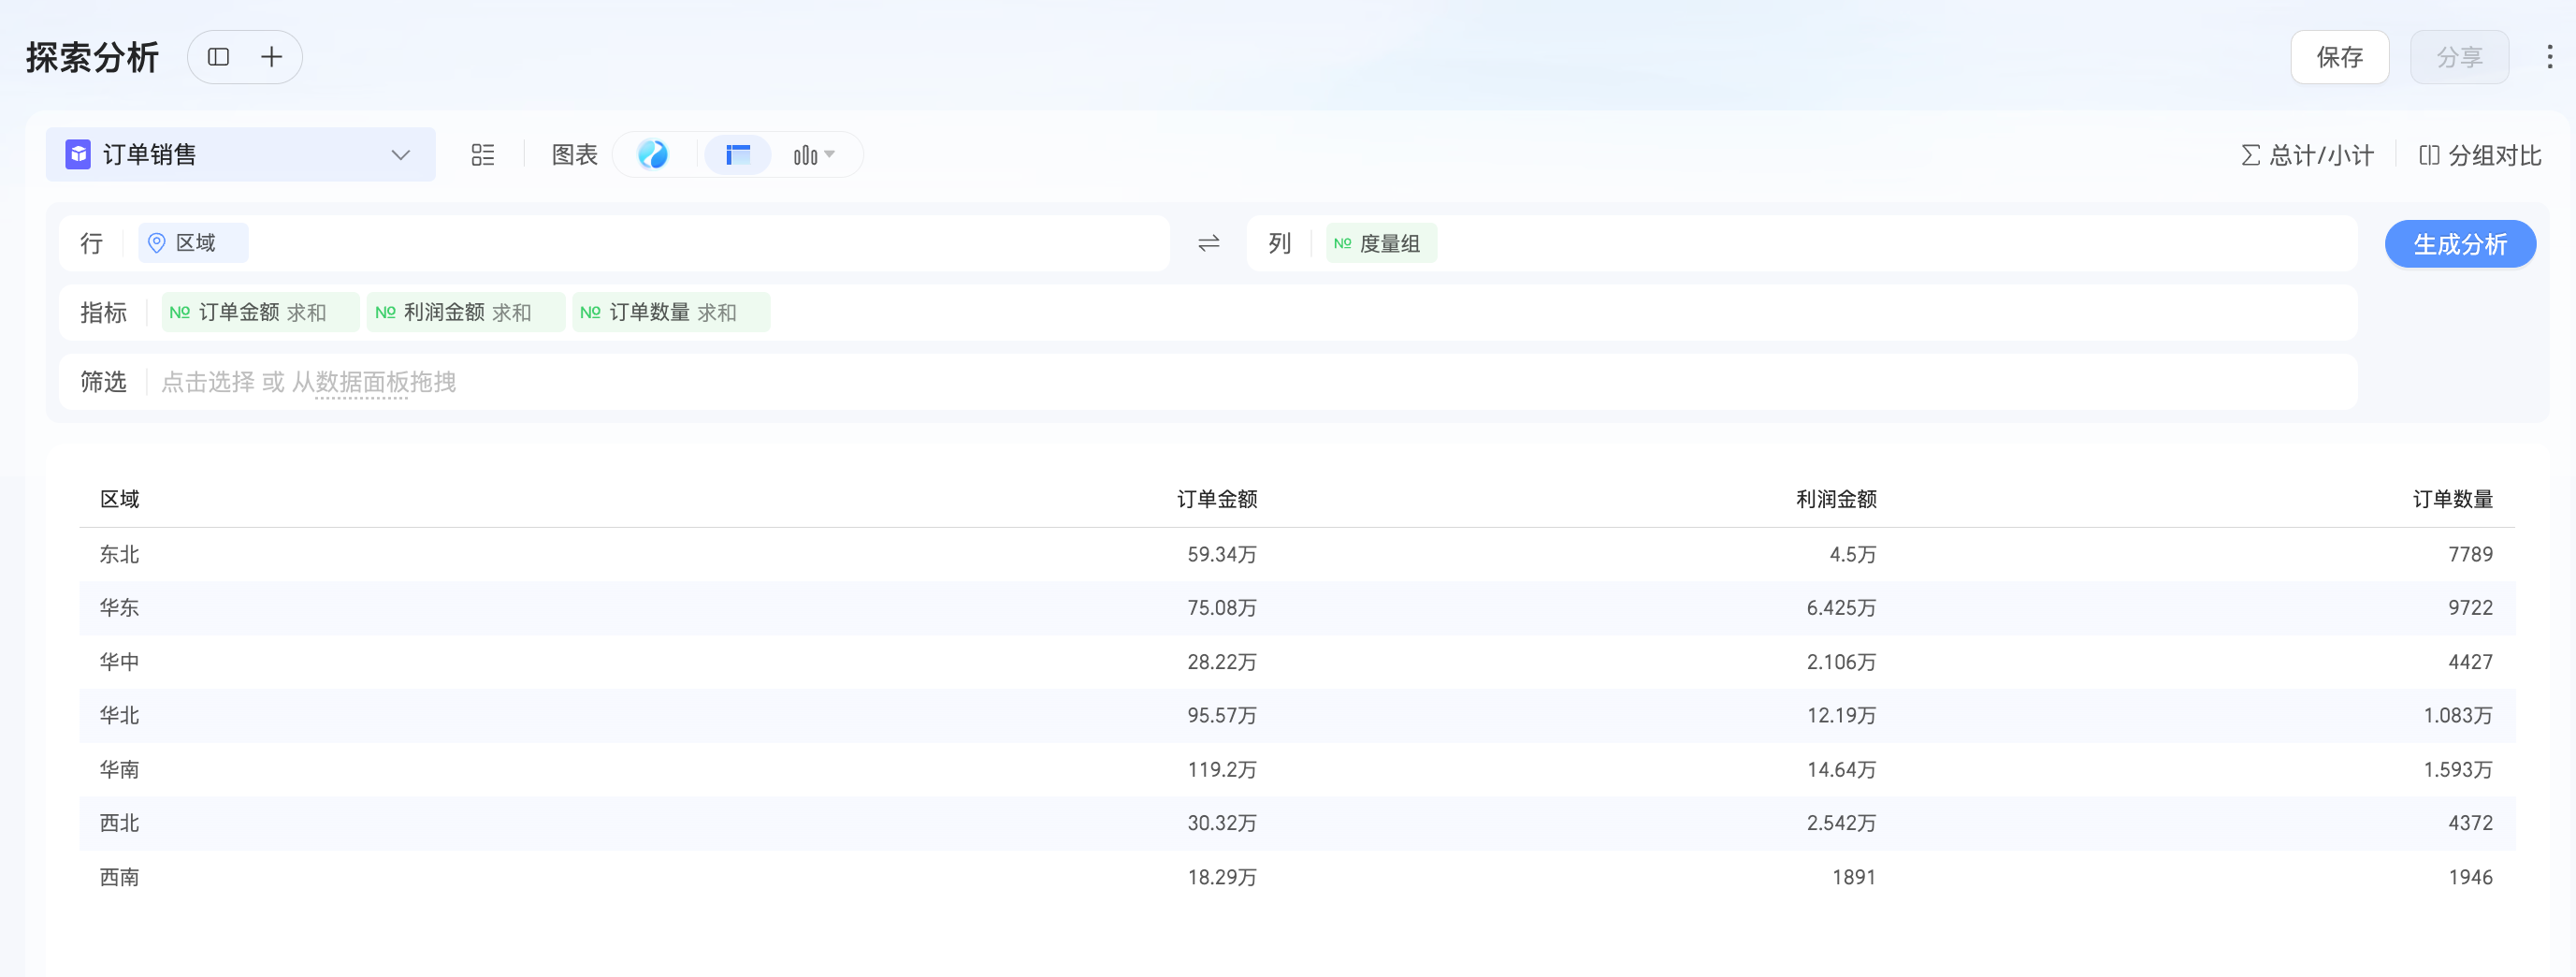This screenshot has width=2576, height=977.
Task: Click the 2.542万 profit cell
Action: click(x=1841, y=823)
